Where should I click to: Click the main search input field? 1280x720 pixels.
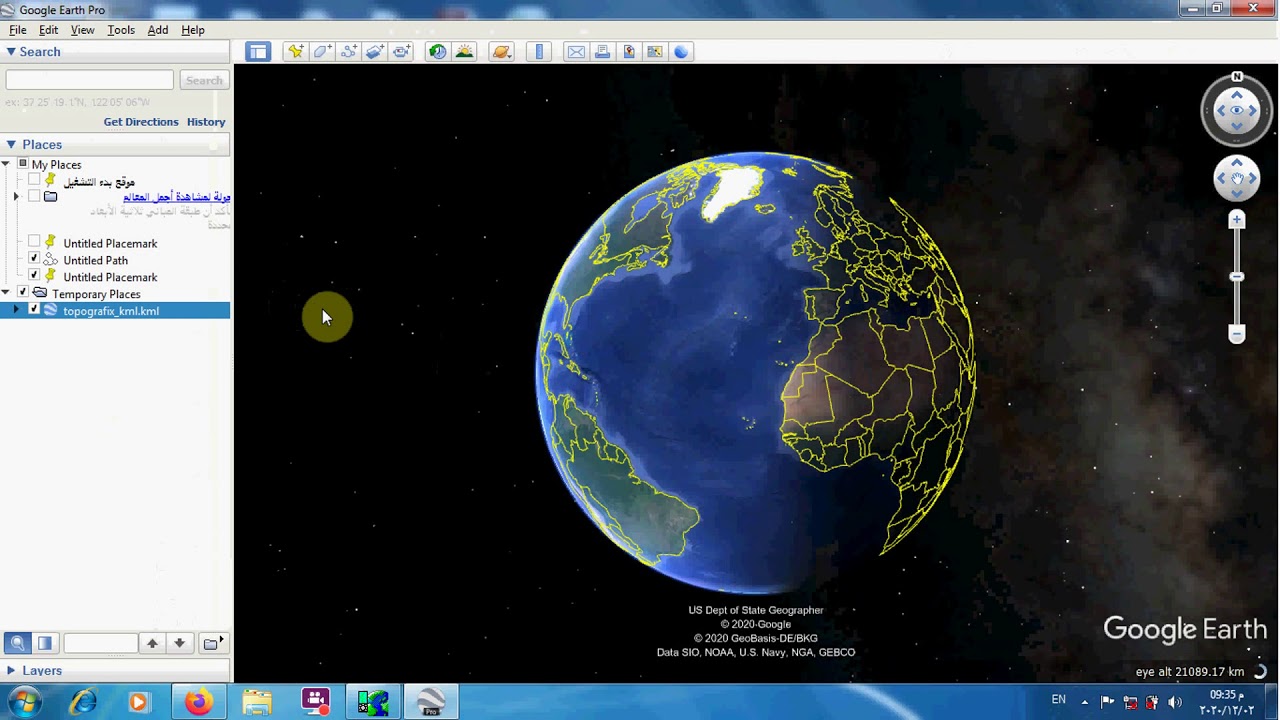(x=90, y=80)
